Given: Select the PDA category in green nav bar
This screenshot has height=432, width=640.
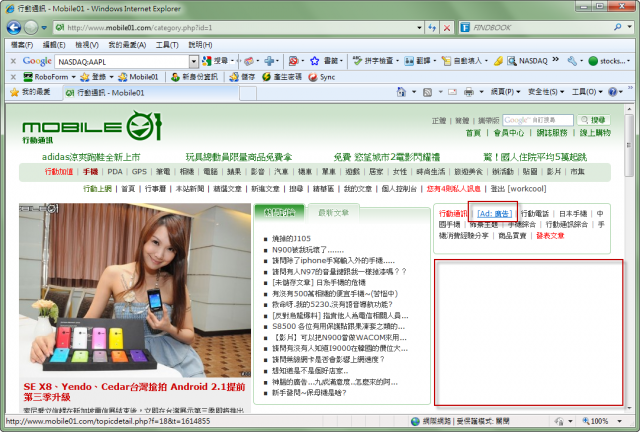Looking at the screenshot, I should point(115,172).
